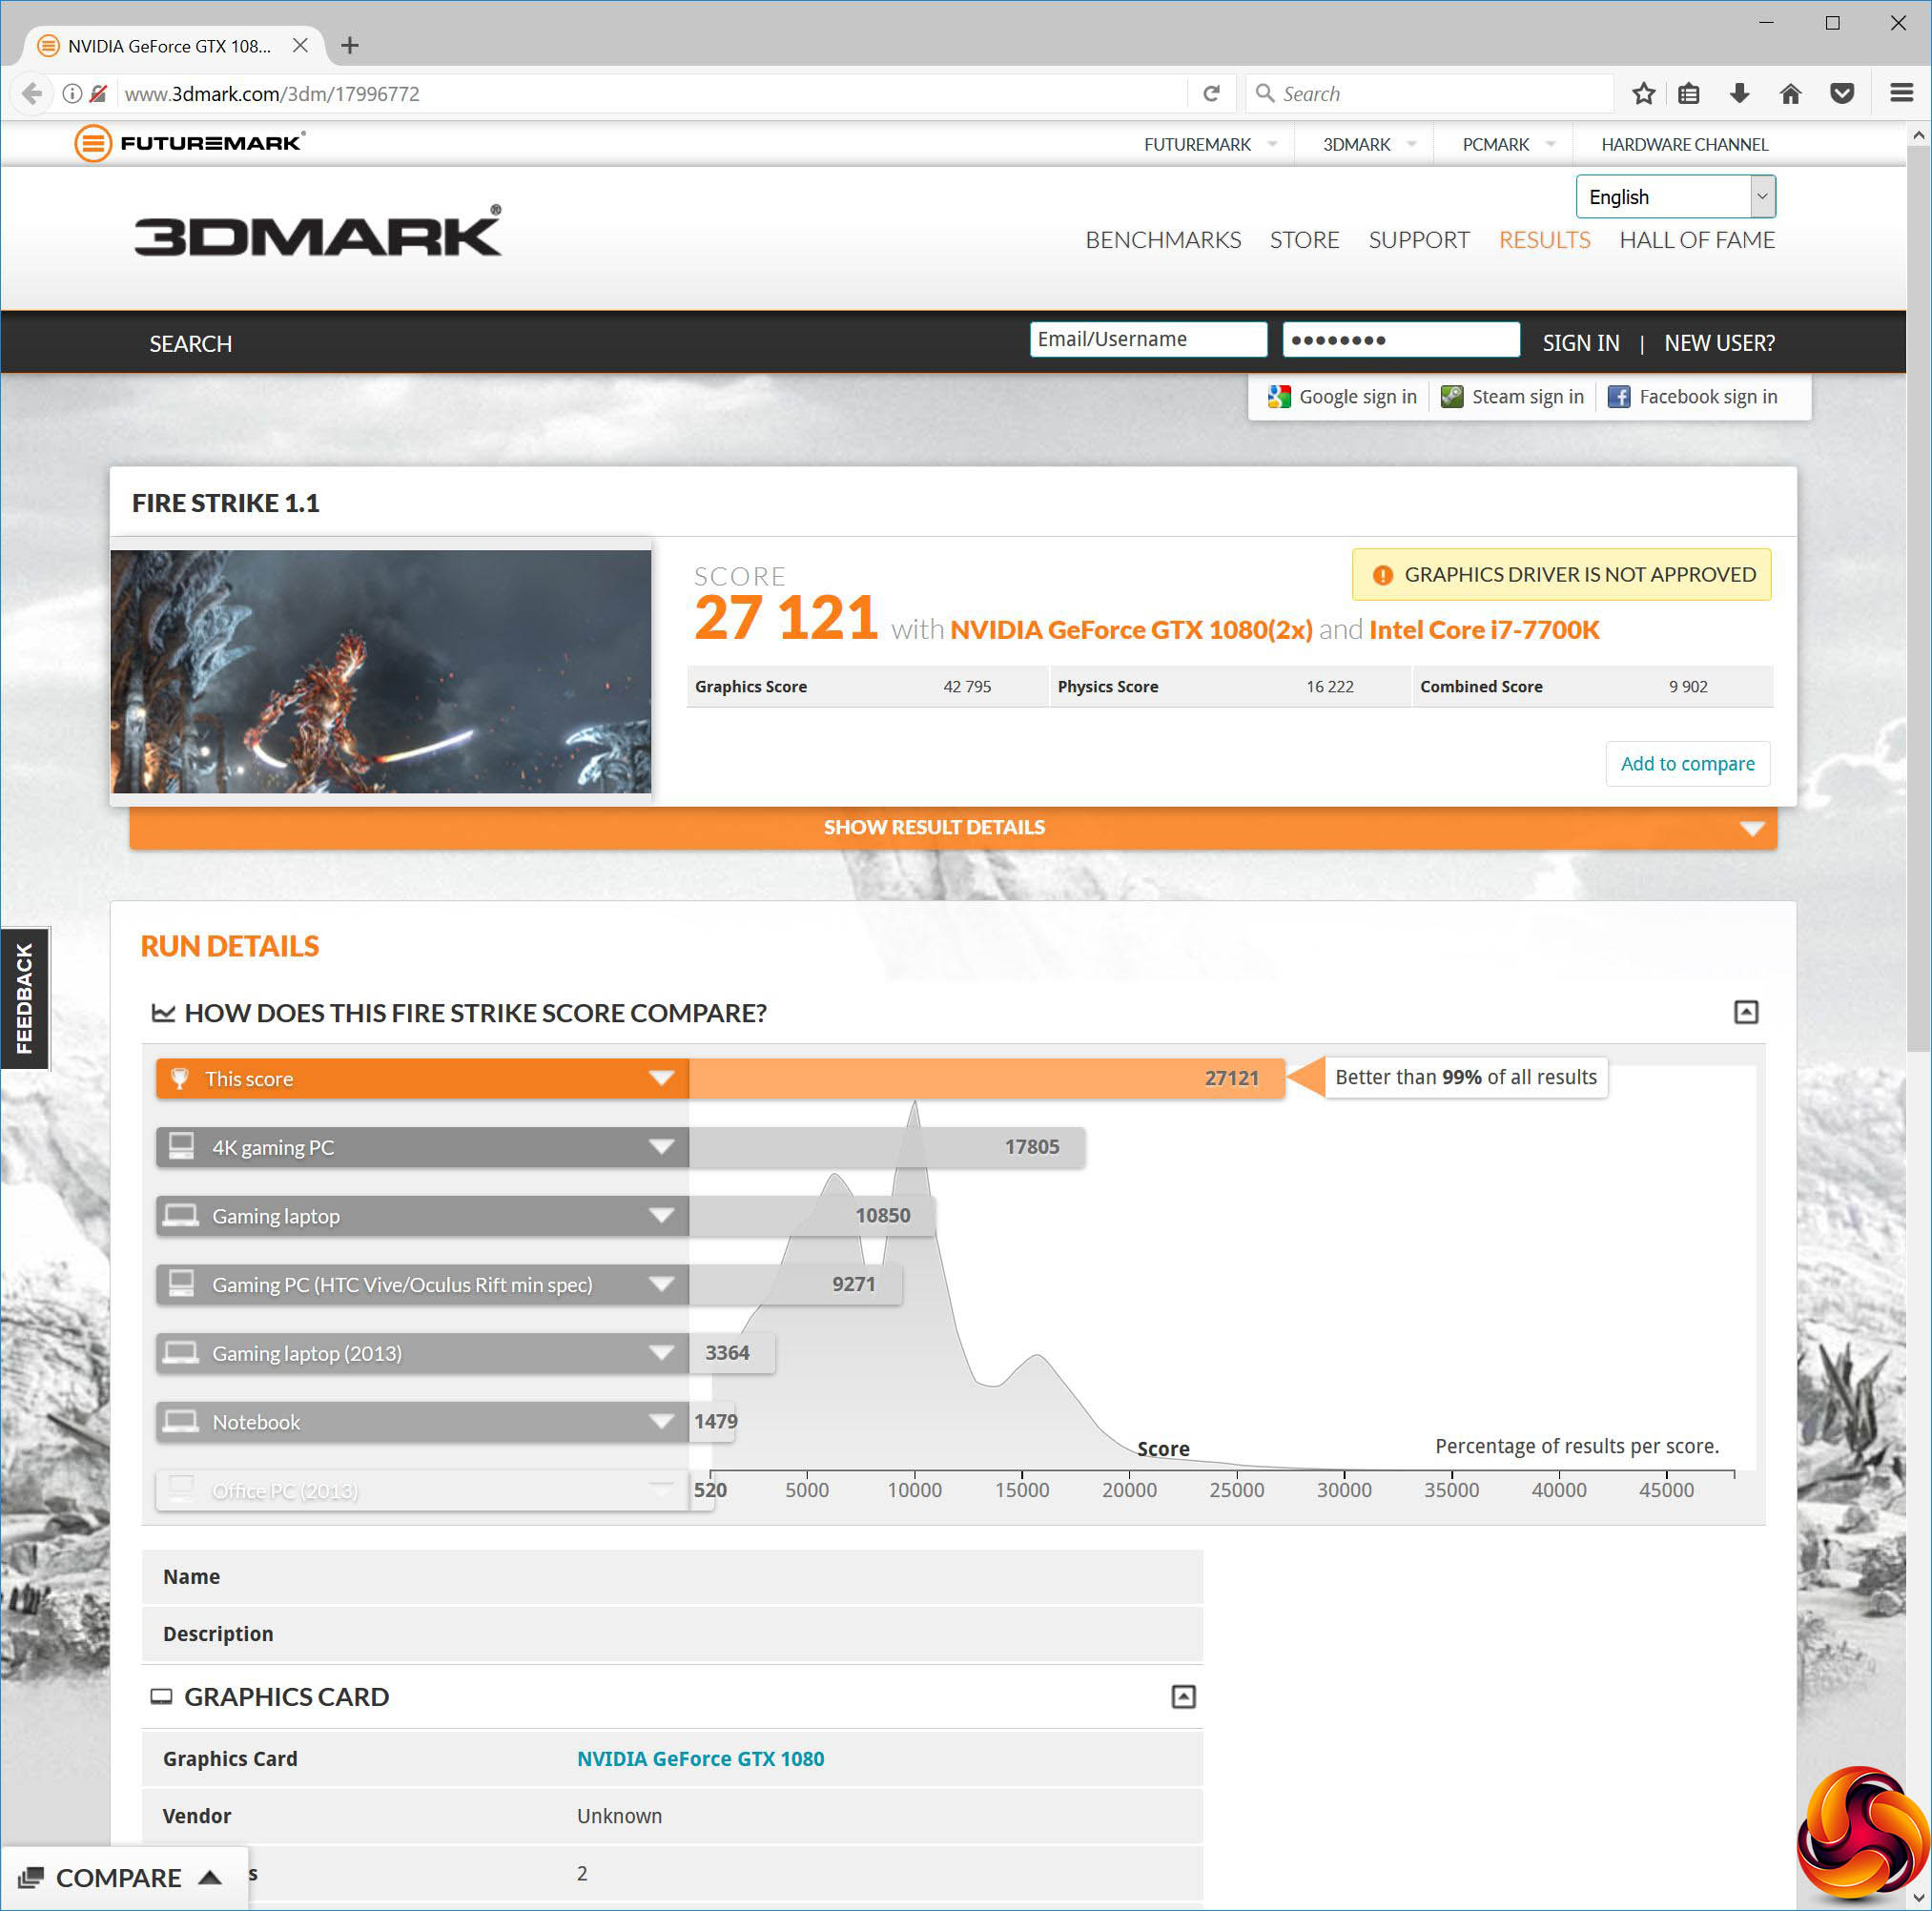Click the page vertical scrollbar

pos(1917,600)
